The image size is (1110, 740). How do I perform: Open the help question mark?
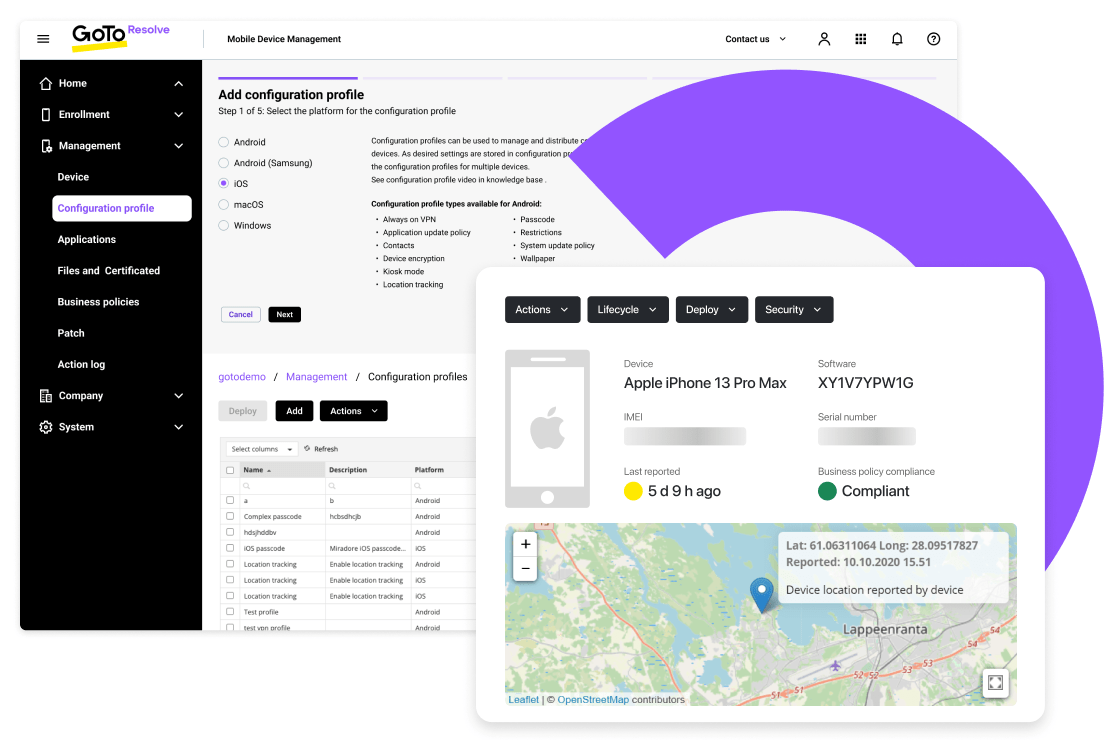coord(933,38)
